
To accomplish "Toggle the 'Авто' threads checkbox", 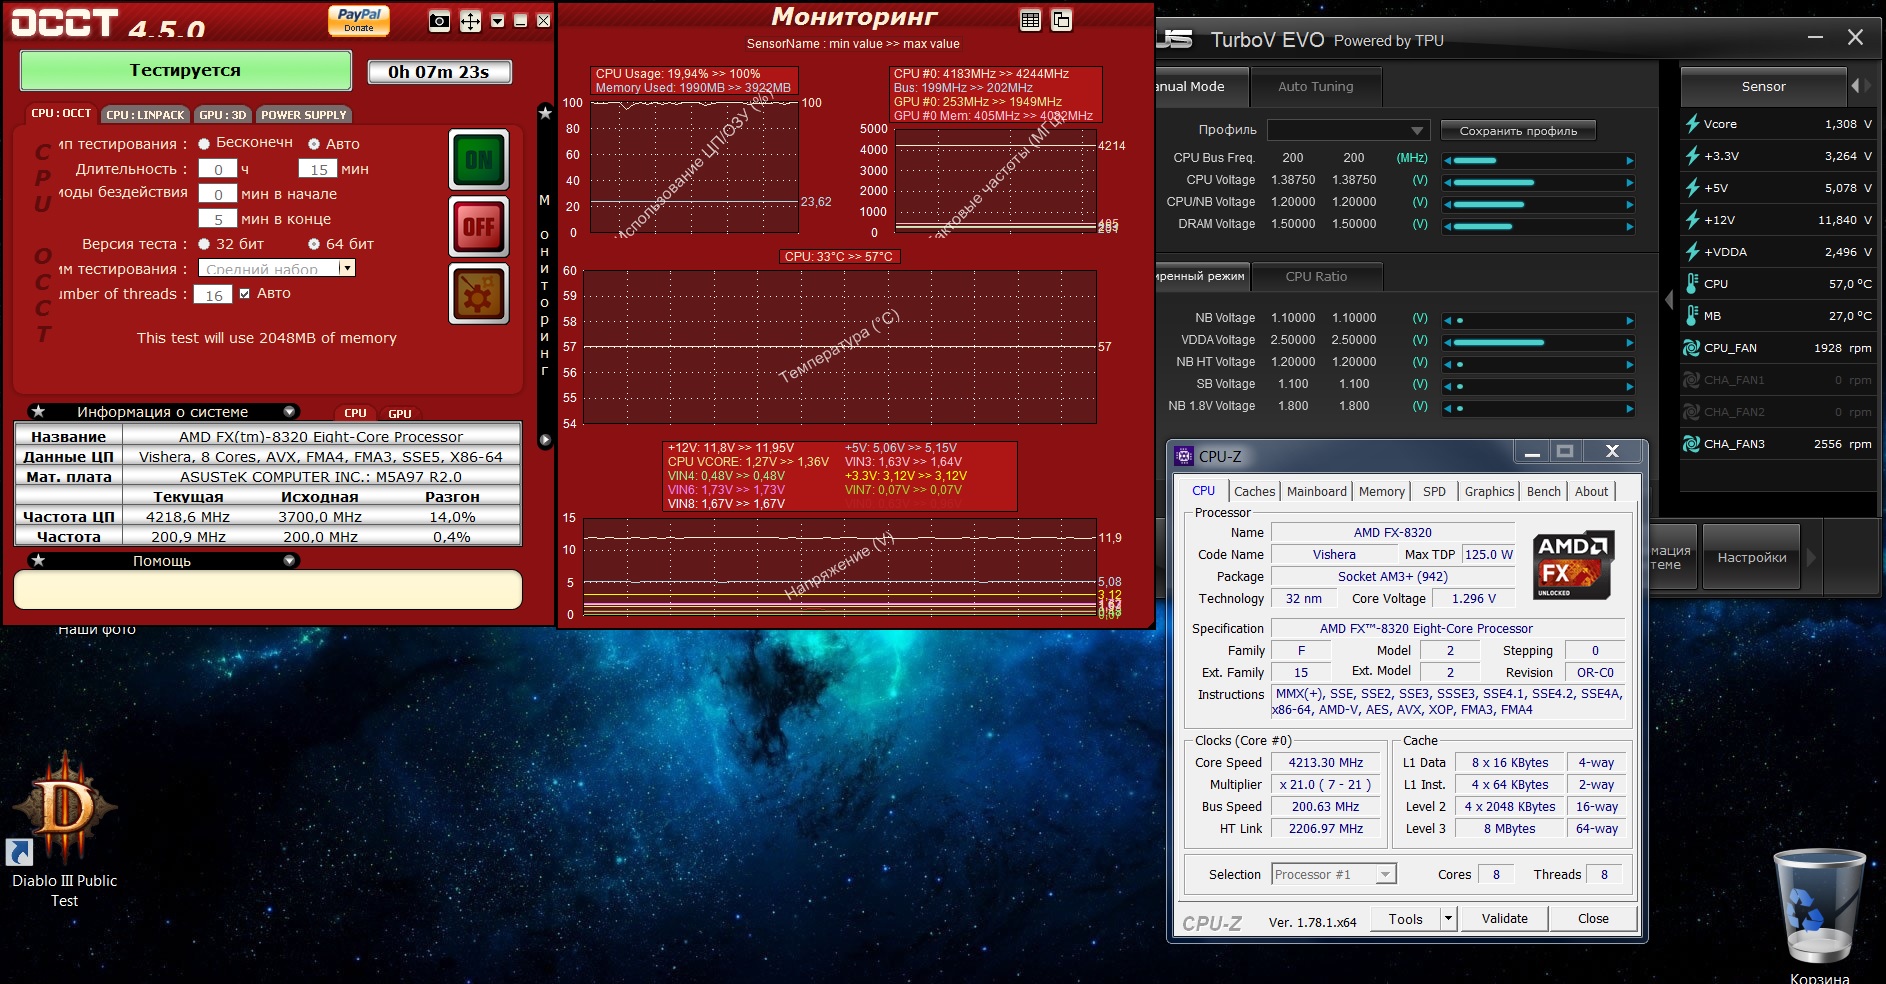I will pyautogui.click(x=245, y=294).
